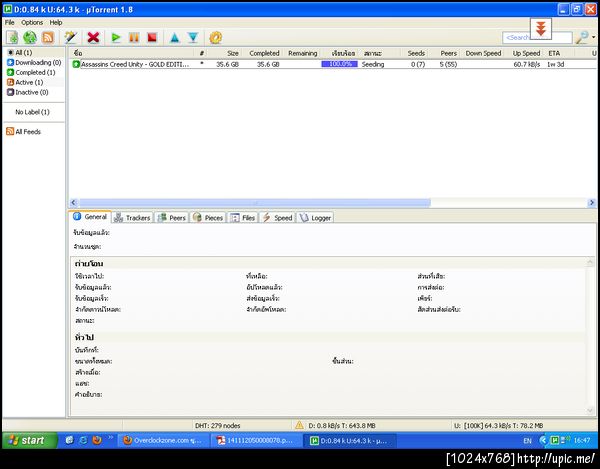This screenshot has width=600, height=469.
Task: Switch to the Logger tab
Action: pyautogui.click(x=315, y=218)
